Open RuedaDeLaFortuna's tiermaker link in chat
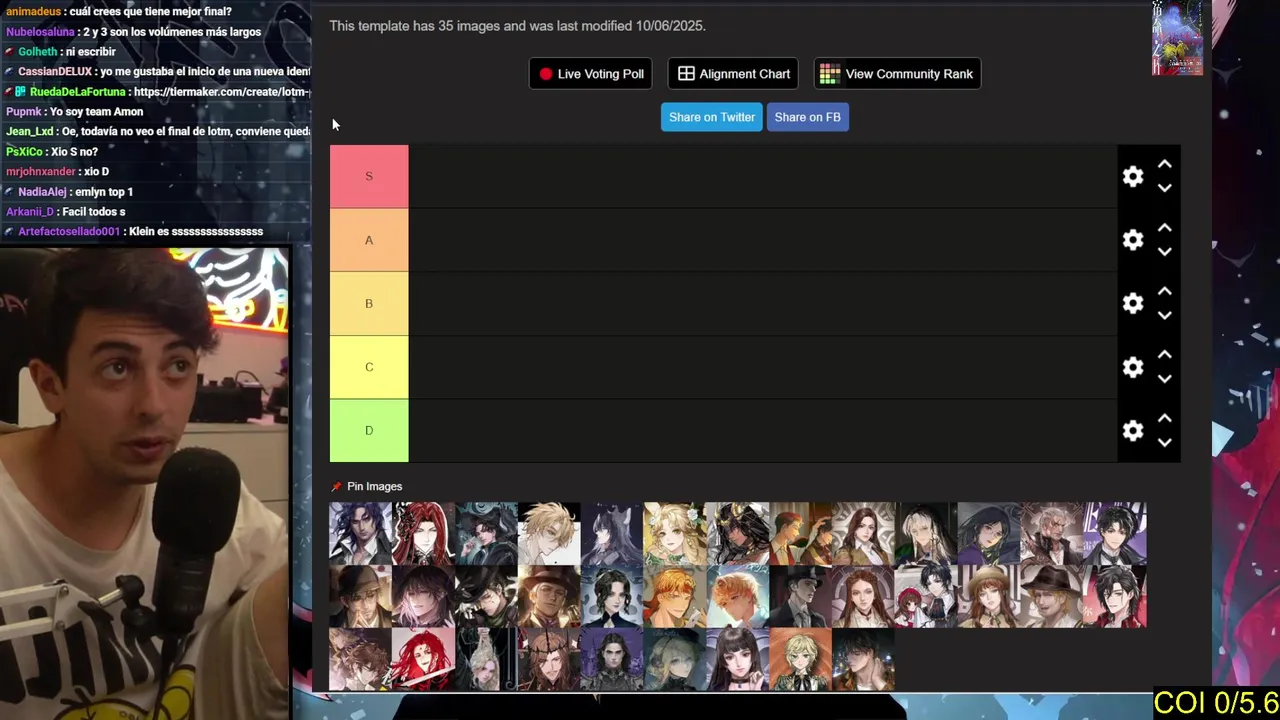Image resolution: width=1280 pixels, height=720 pixels. click(x=221, y=92)
